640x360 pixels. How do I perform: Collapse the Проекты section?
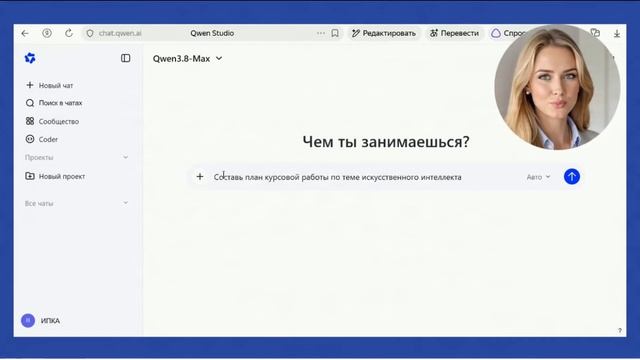pos(126,157)
